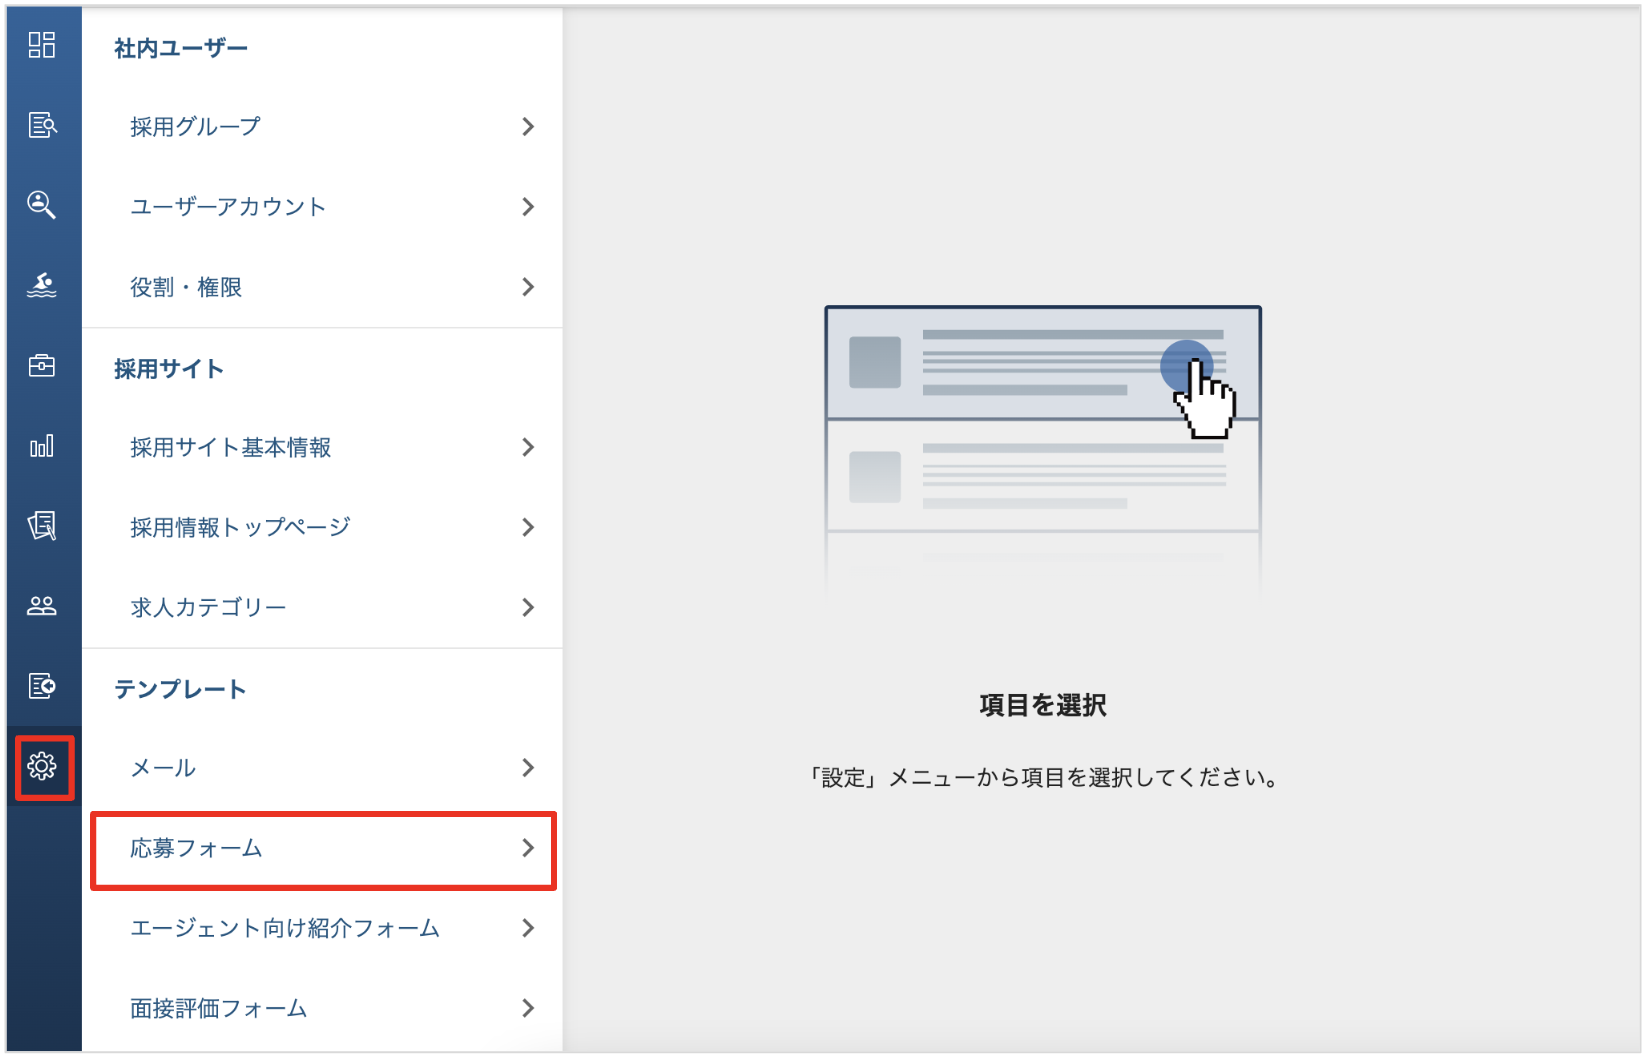Open settings via the gear icon

pyautogui.click(x=42, y=766)
